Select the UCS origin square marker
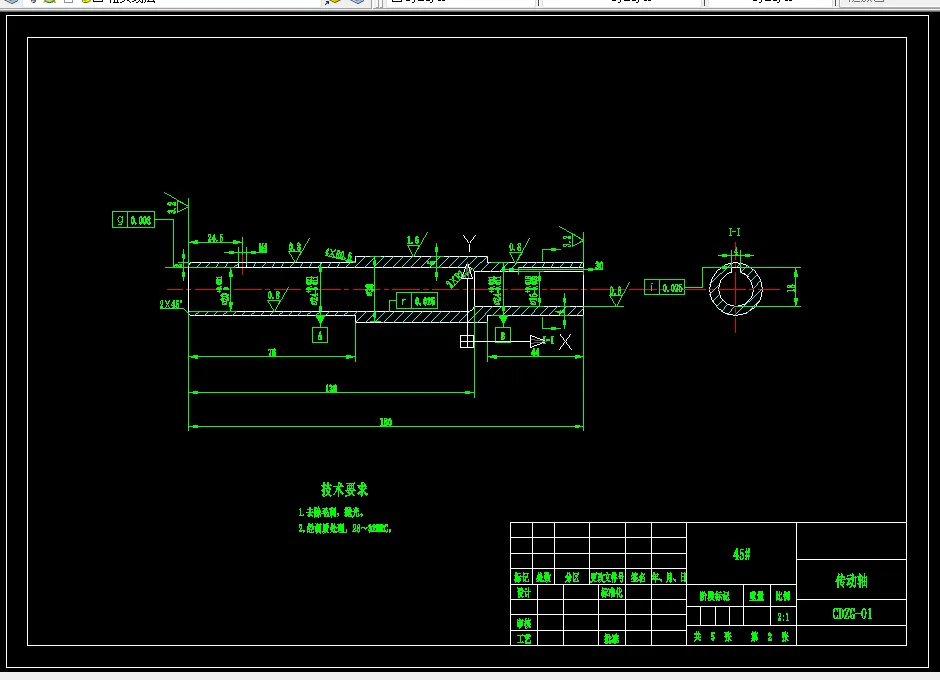This screenshot has width=940, height=680. 467,341
